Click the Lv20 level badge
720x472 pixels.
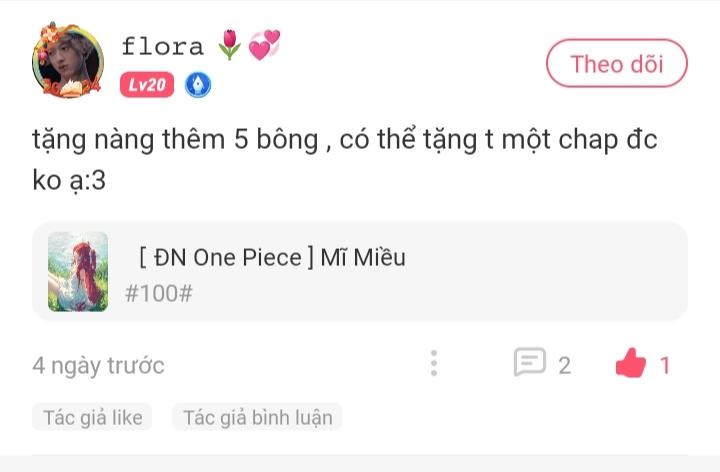click(x=147, y=86)
